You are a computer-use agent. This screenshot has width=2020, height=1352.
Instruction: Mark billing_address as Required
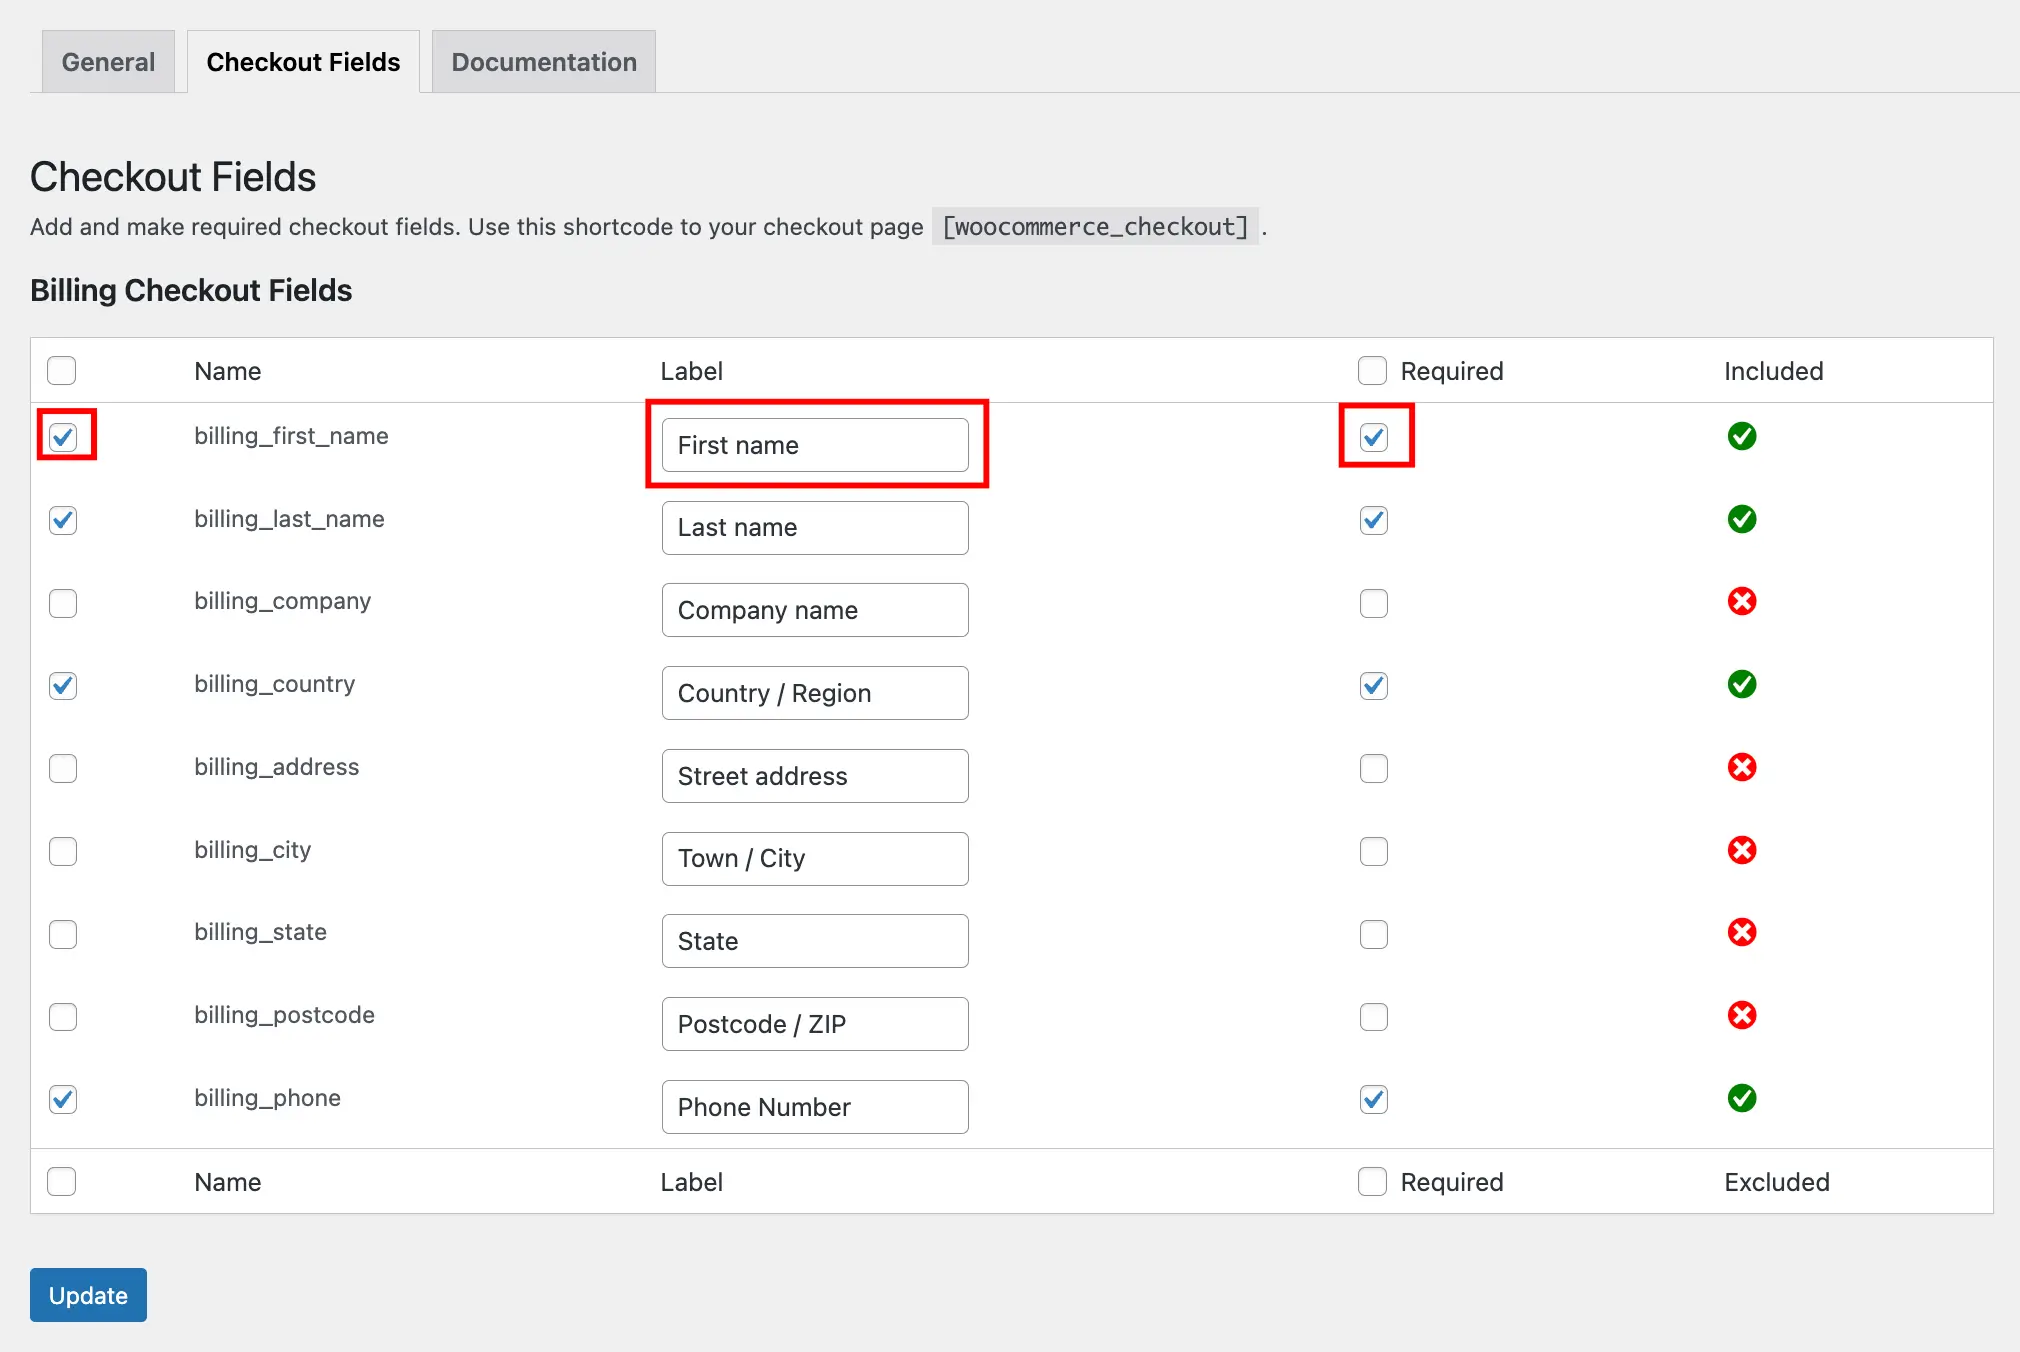[1373, 768]
